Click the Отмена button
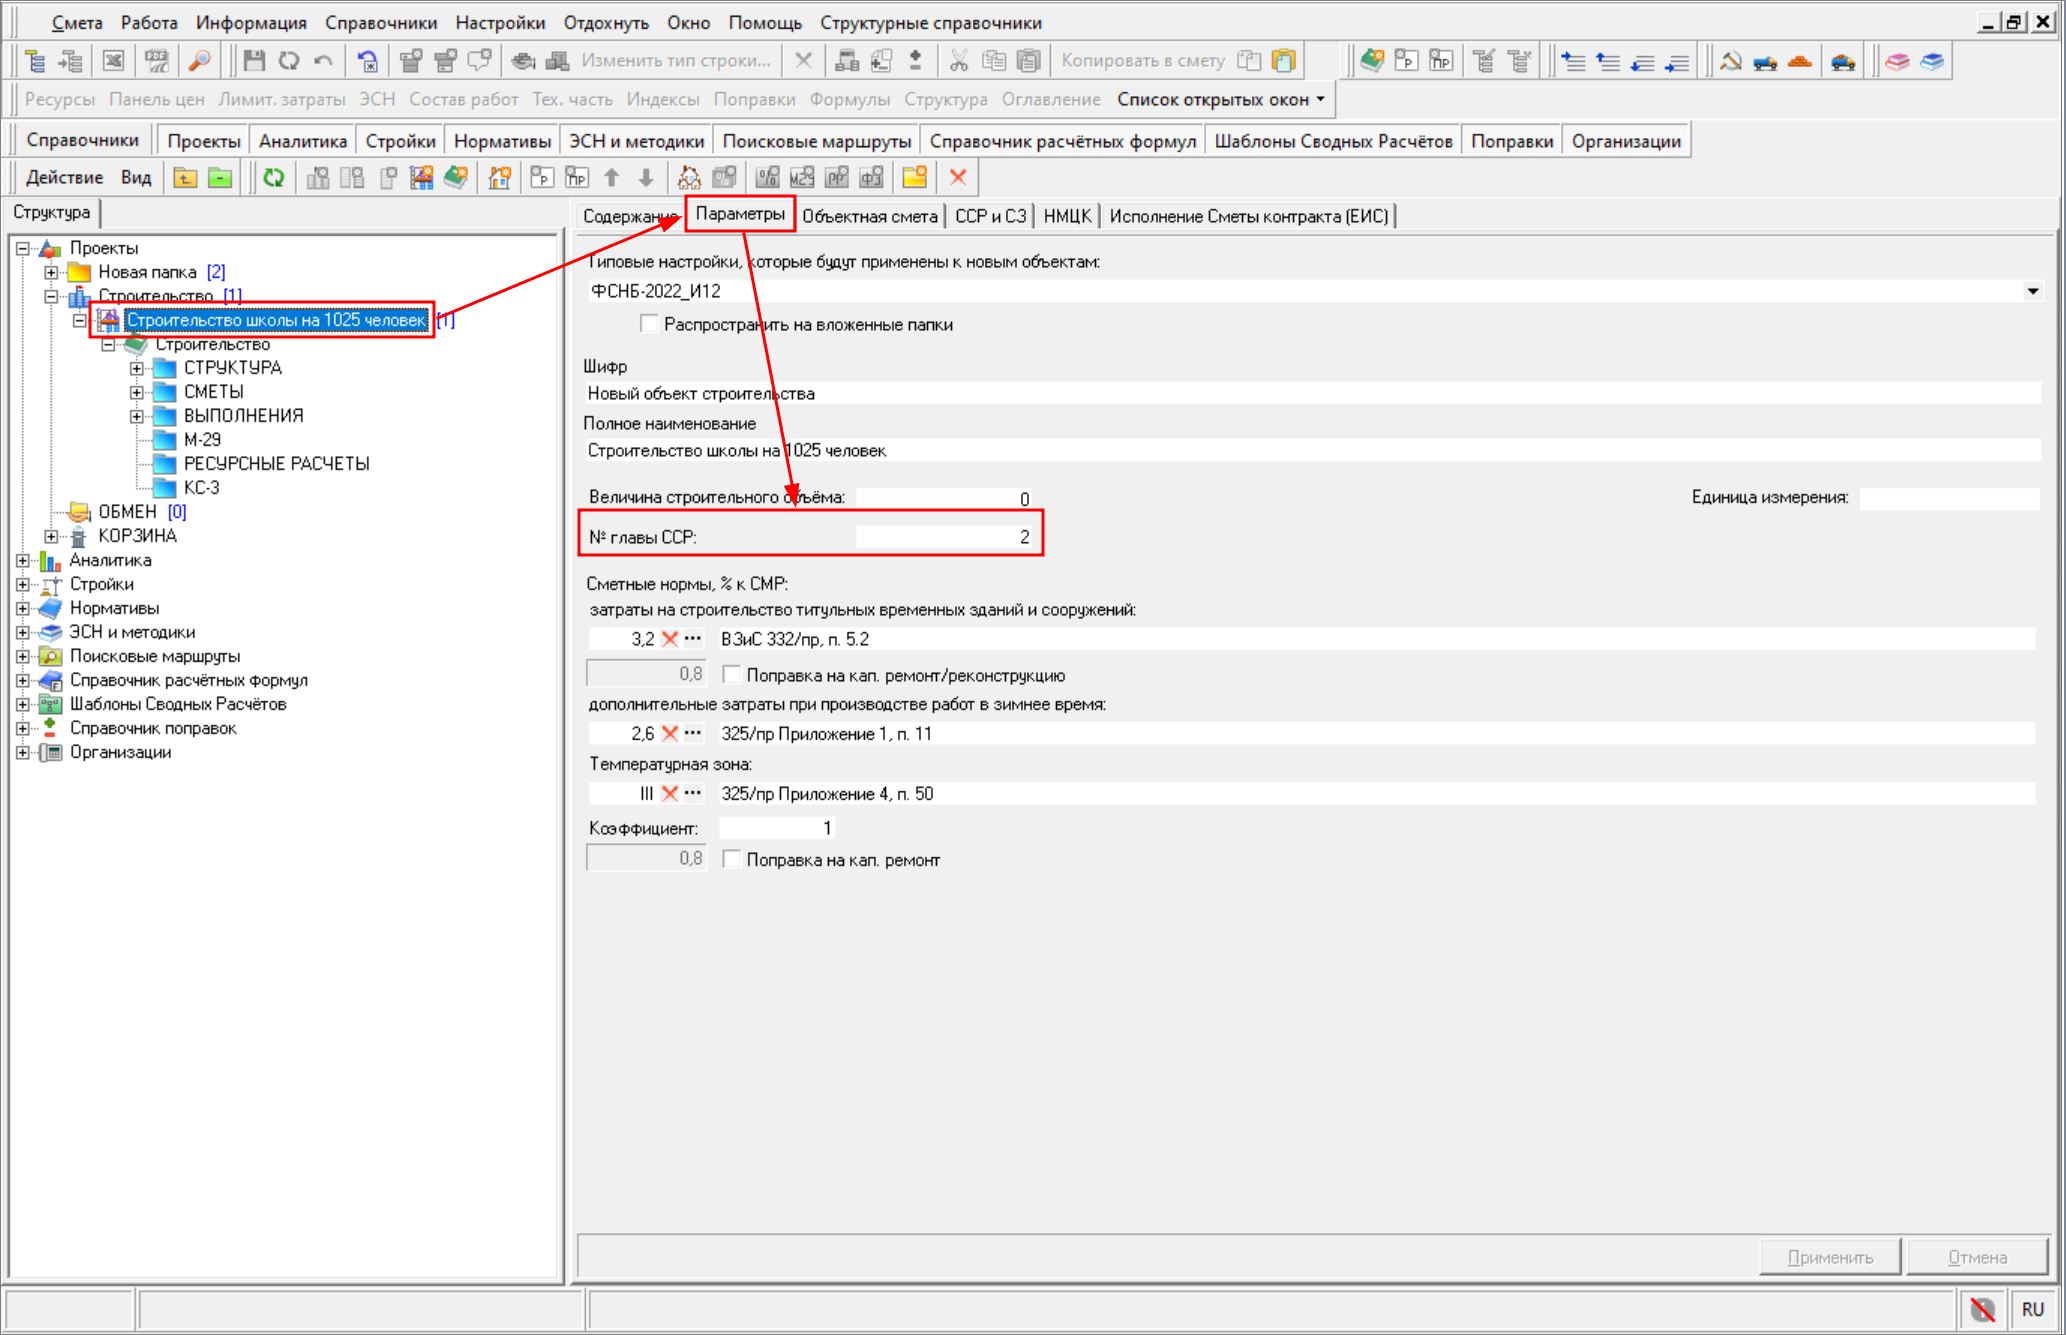This screenshot has width=2066, height=1335. point(1976,1257)
